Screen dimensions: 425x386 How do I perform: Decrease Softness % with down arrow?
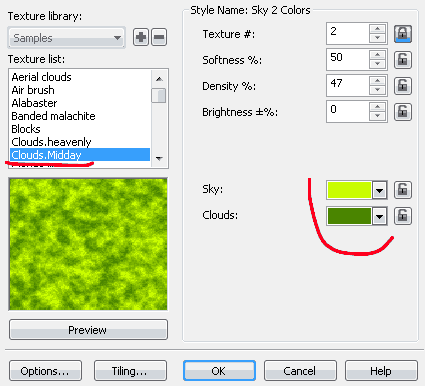point(377,64)
